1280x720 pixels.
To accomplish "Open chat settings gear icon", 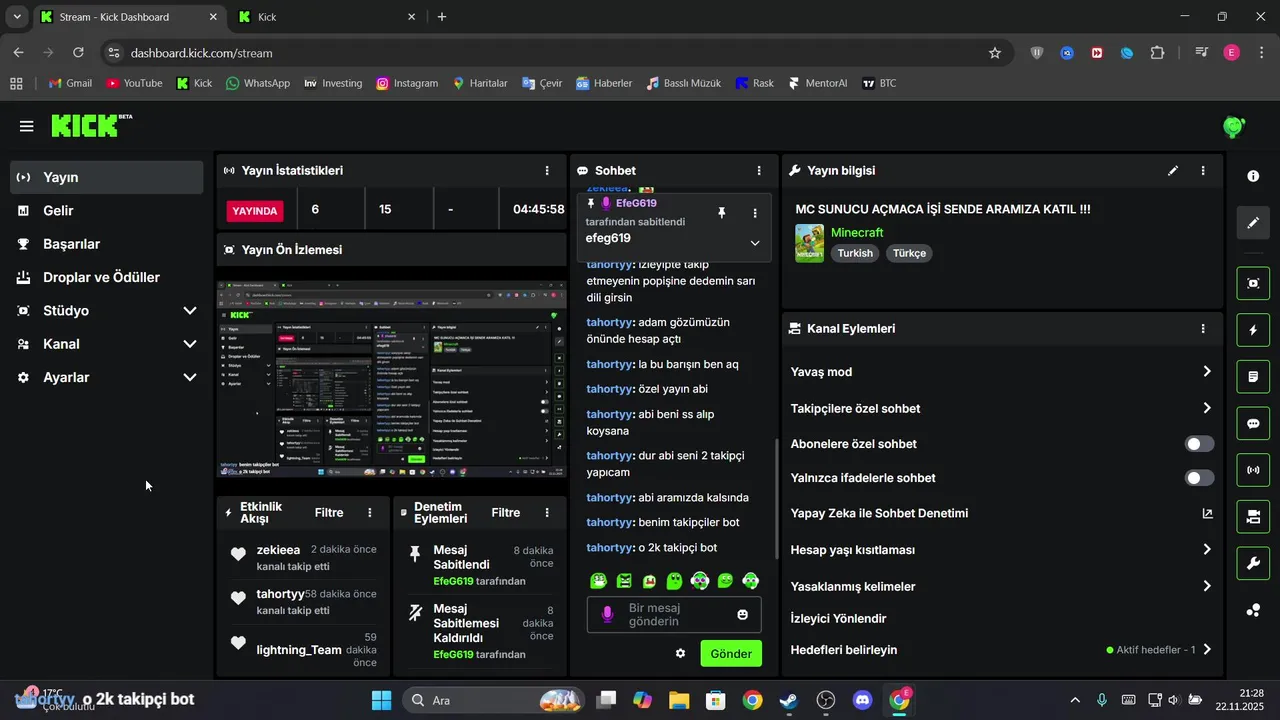I will point(680,654).
